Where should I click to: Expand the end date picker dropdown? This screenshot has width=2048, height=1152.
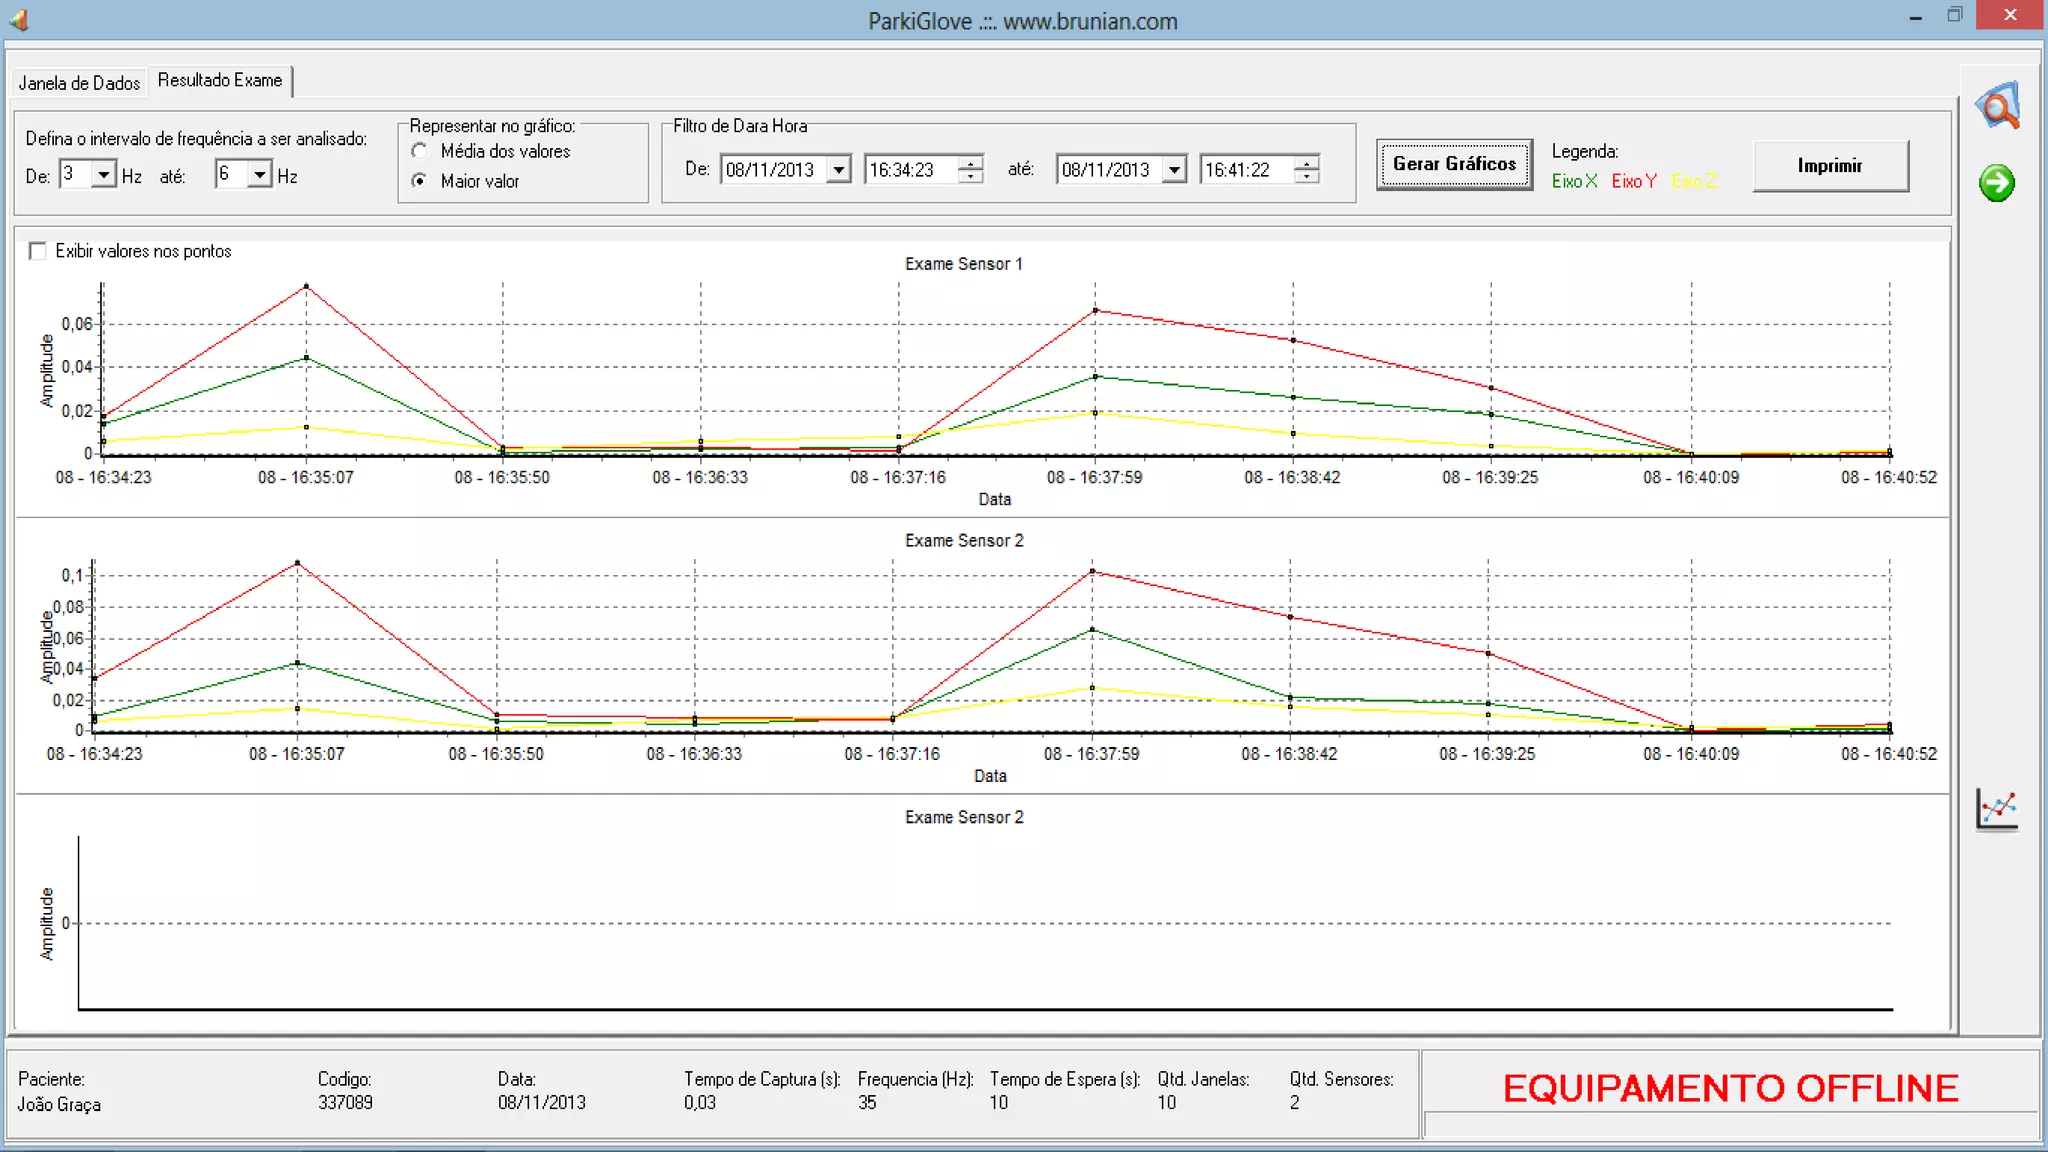(x=1175, y=170)
